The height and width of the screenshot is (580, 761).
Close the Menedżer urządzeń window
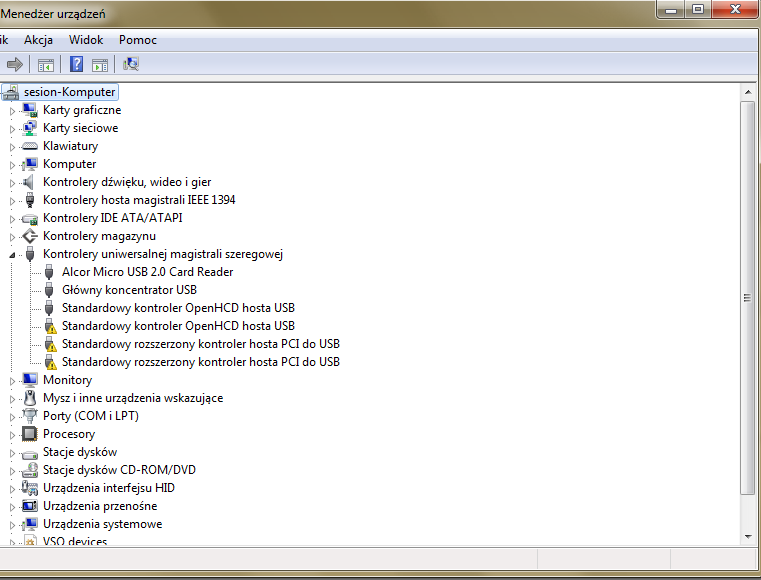point(735,10)
